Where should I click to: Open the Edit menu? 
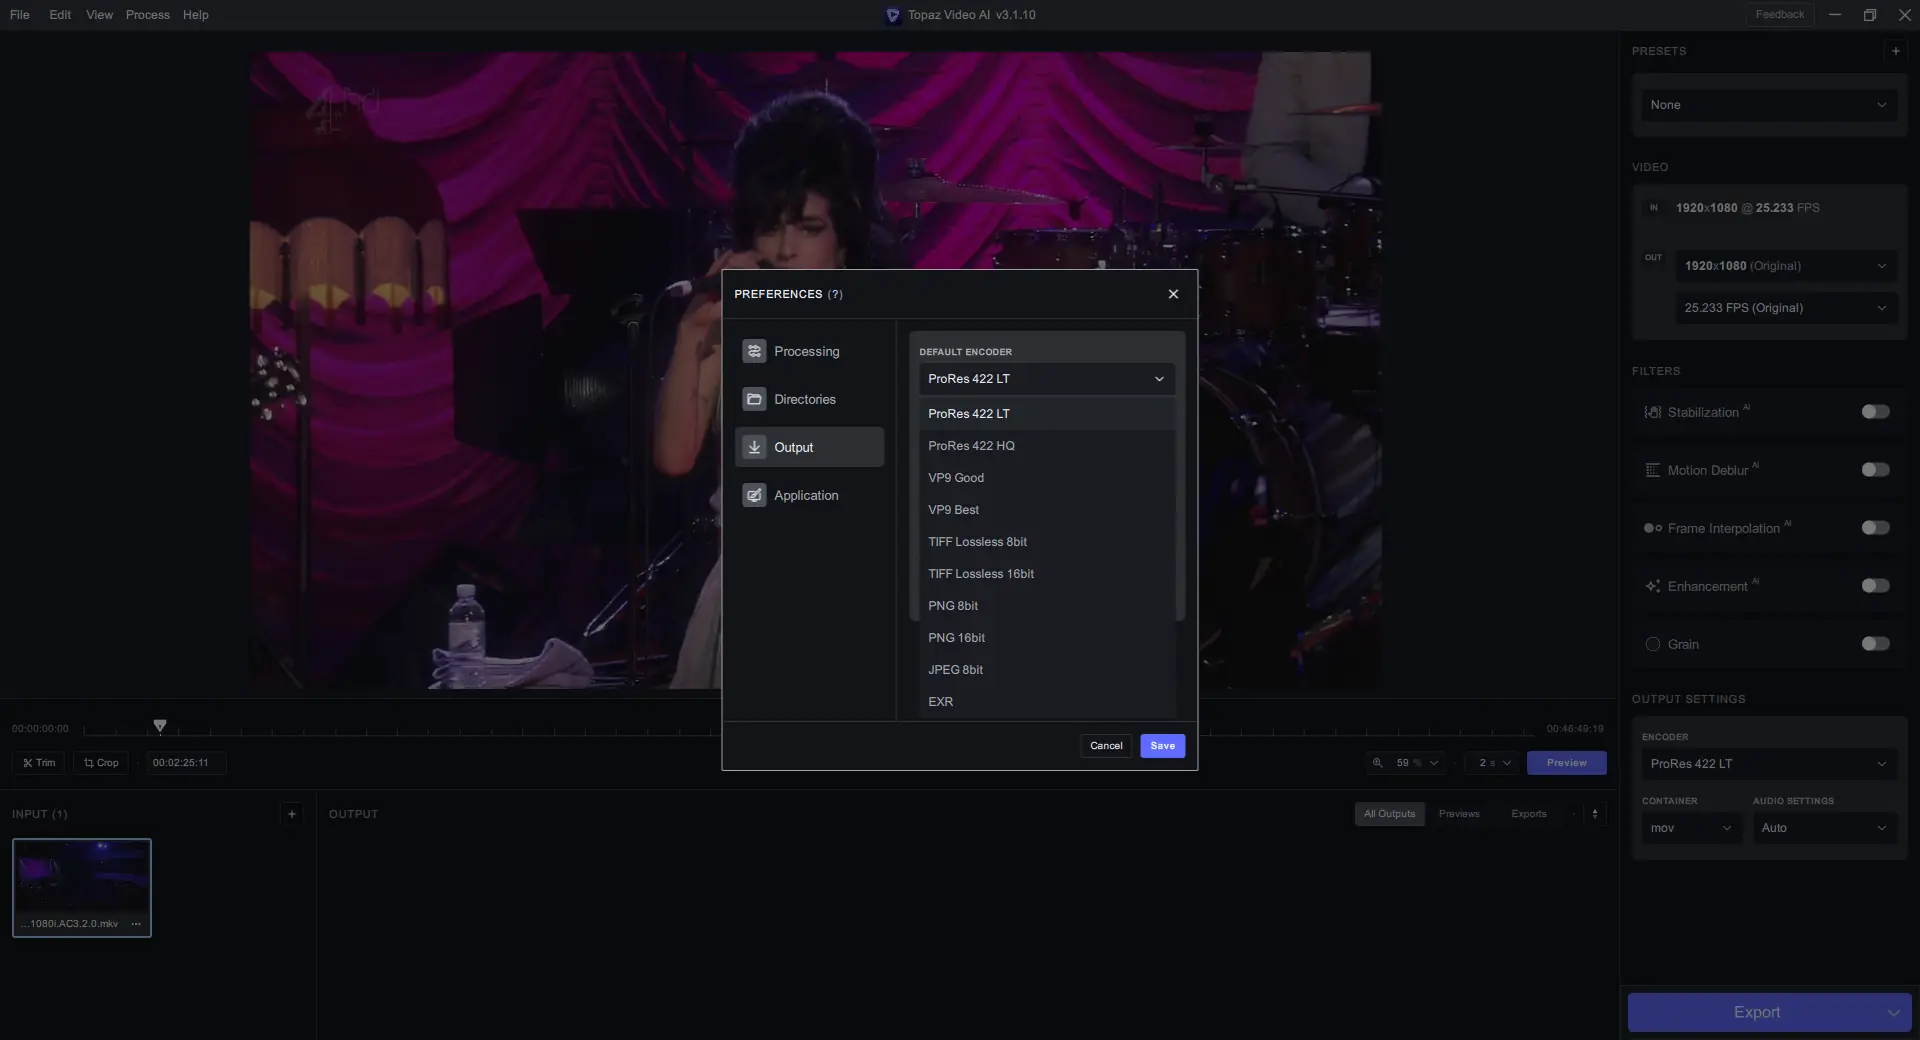60,15
